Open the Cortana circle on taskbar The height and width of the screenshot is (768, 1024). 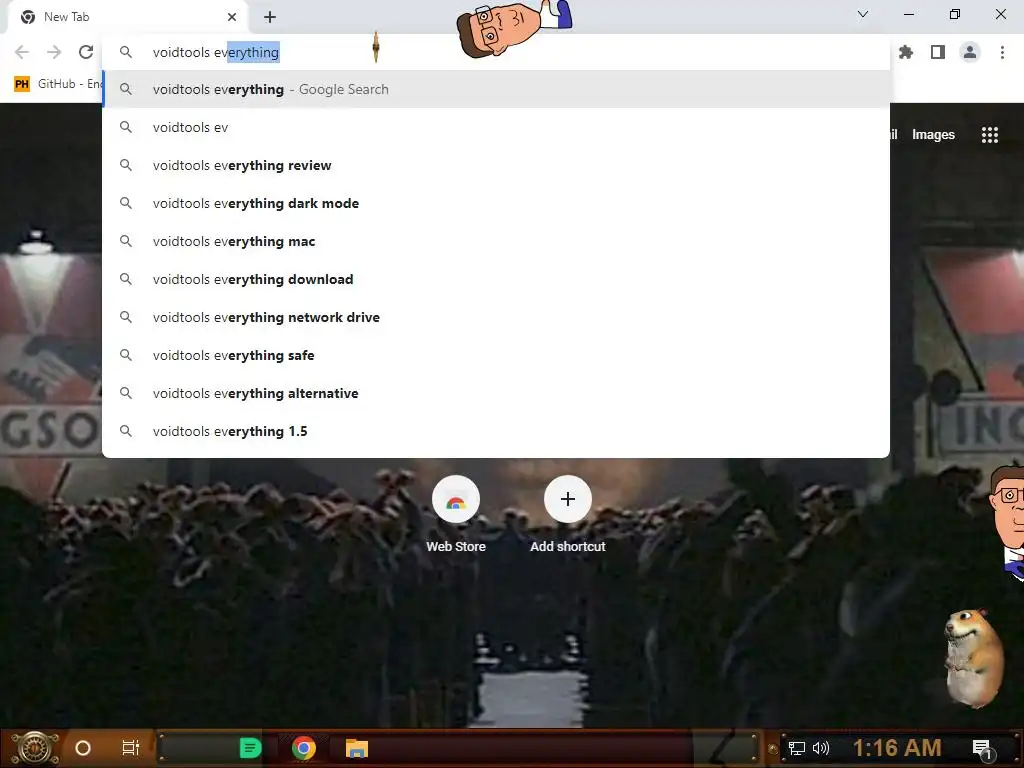82,748
